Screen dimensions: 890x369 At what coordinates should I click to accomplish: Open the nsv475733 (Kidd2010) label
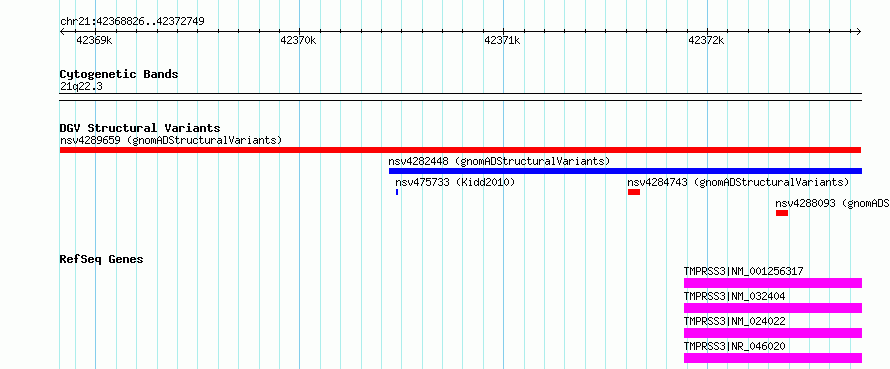coord(455,182)
